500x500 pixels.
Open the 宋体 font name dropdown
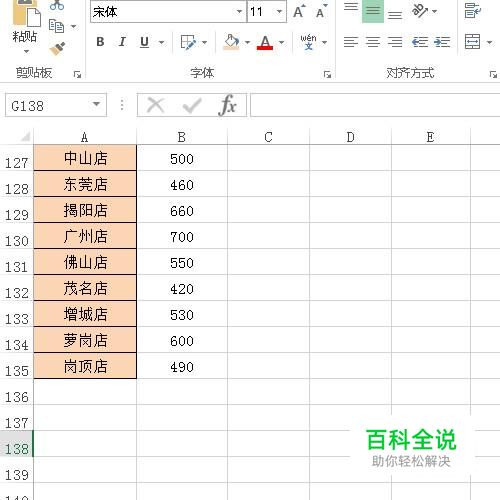pos(239,12)
